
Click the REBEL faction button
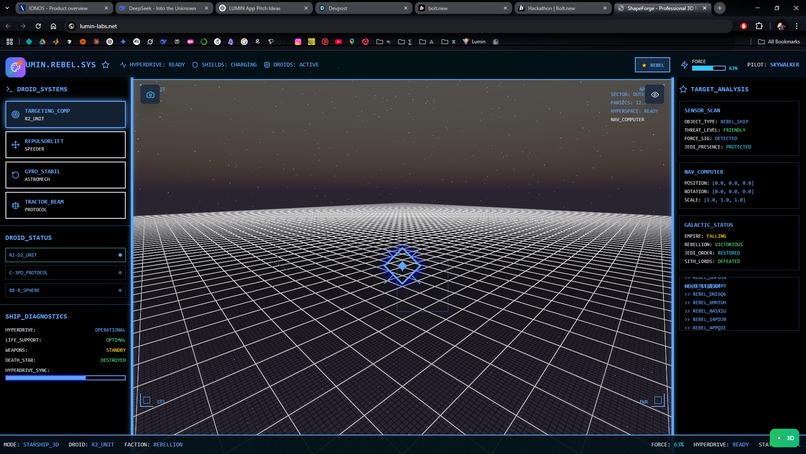[x=652, y=65]
